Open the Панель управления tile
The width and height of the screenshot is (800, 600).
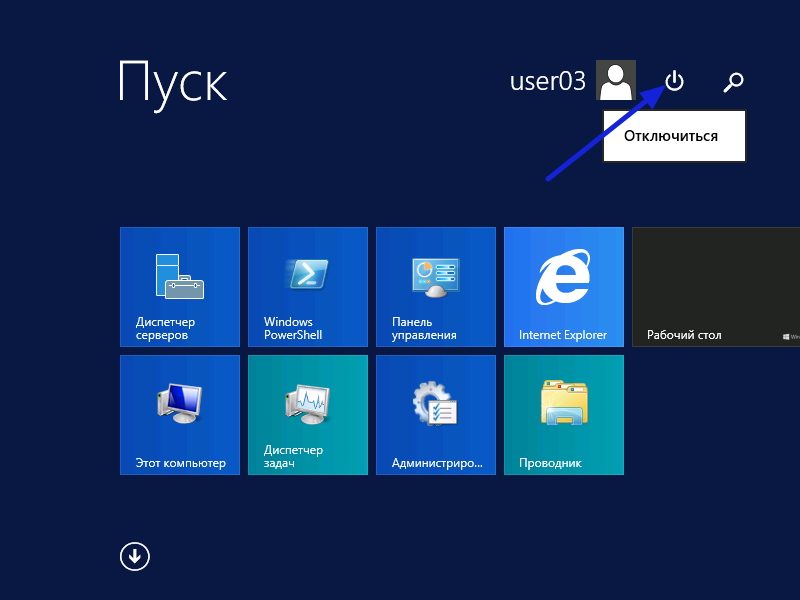436,287
